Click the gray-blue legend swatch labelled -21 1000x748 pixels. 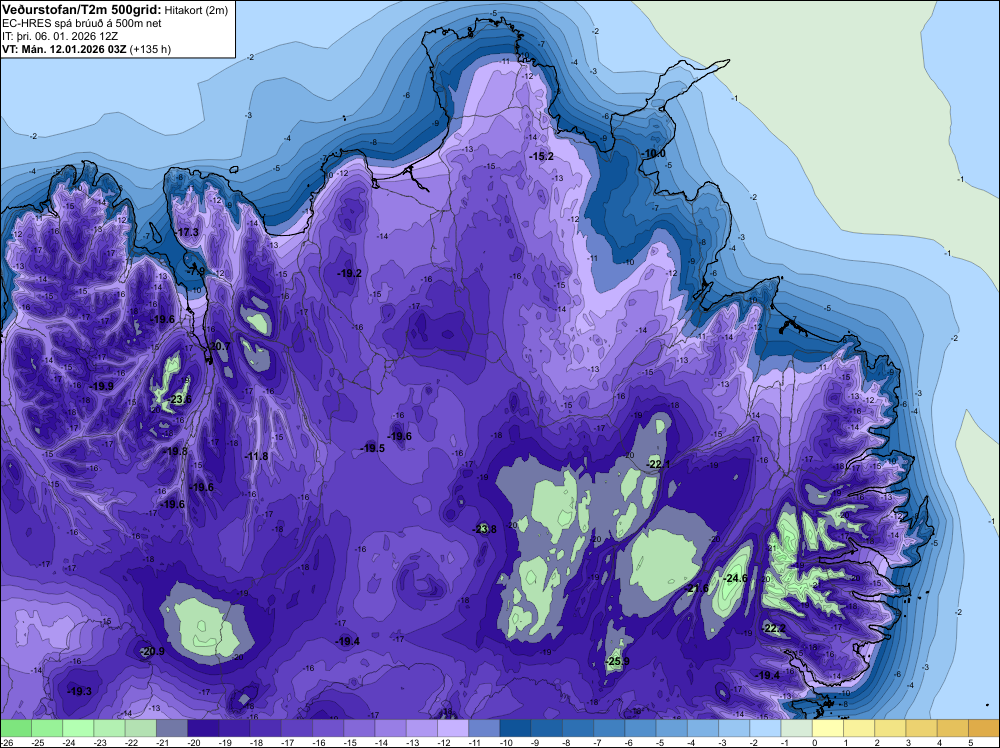click(172, 728)
